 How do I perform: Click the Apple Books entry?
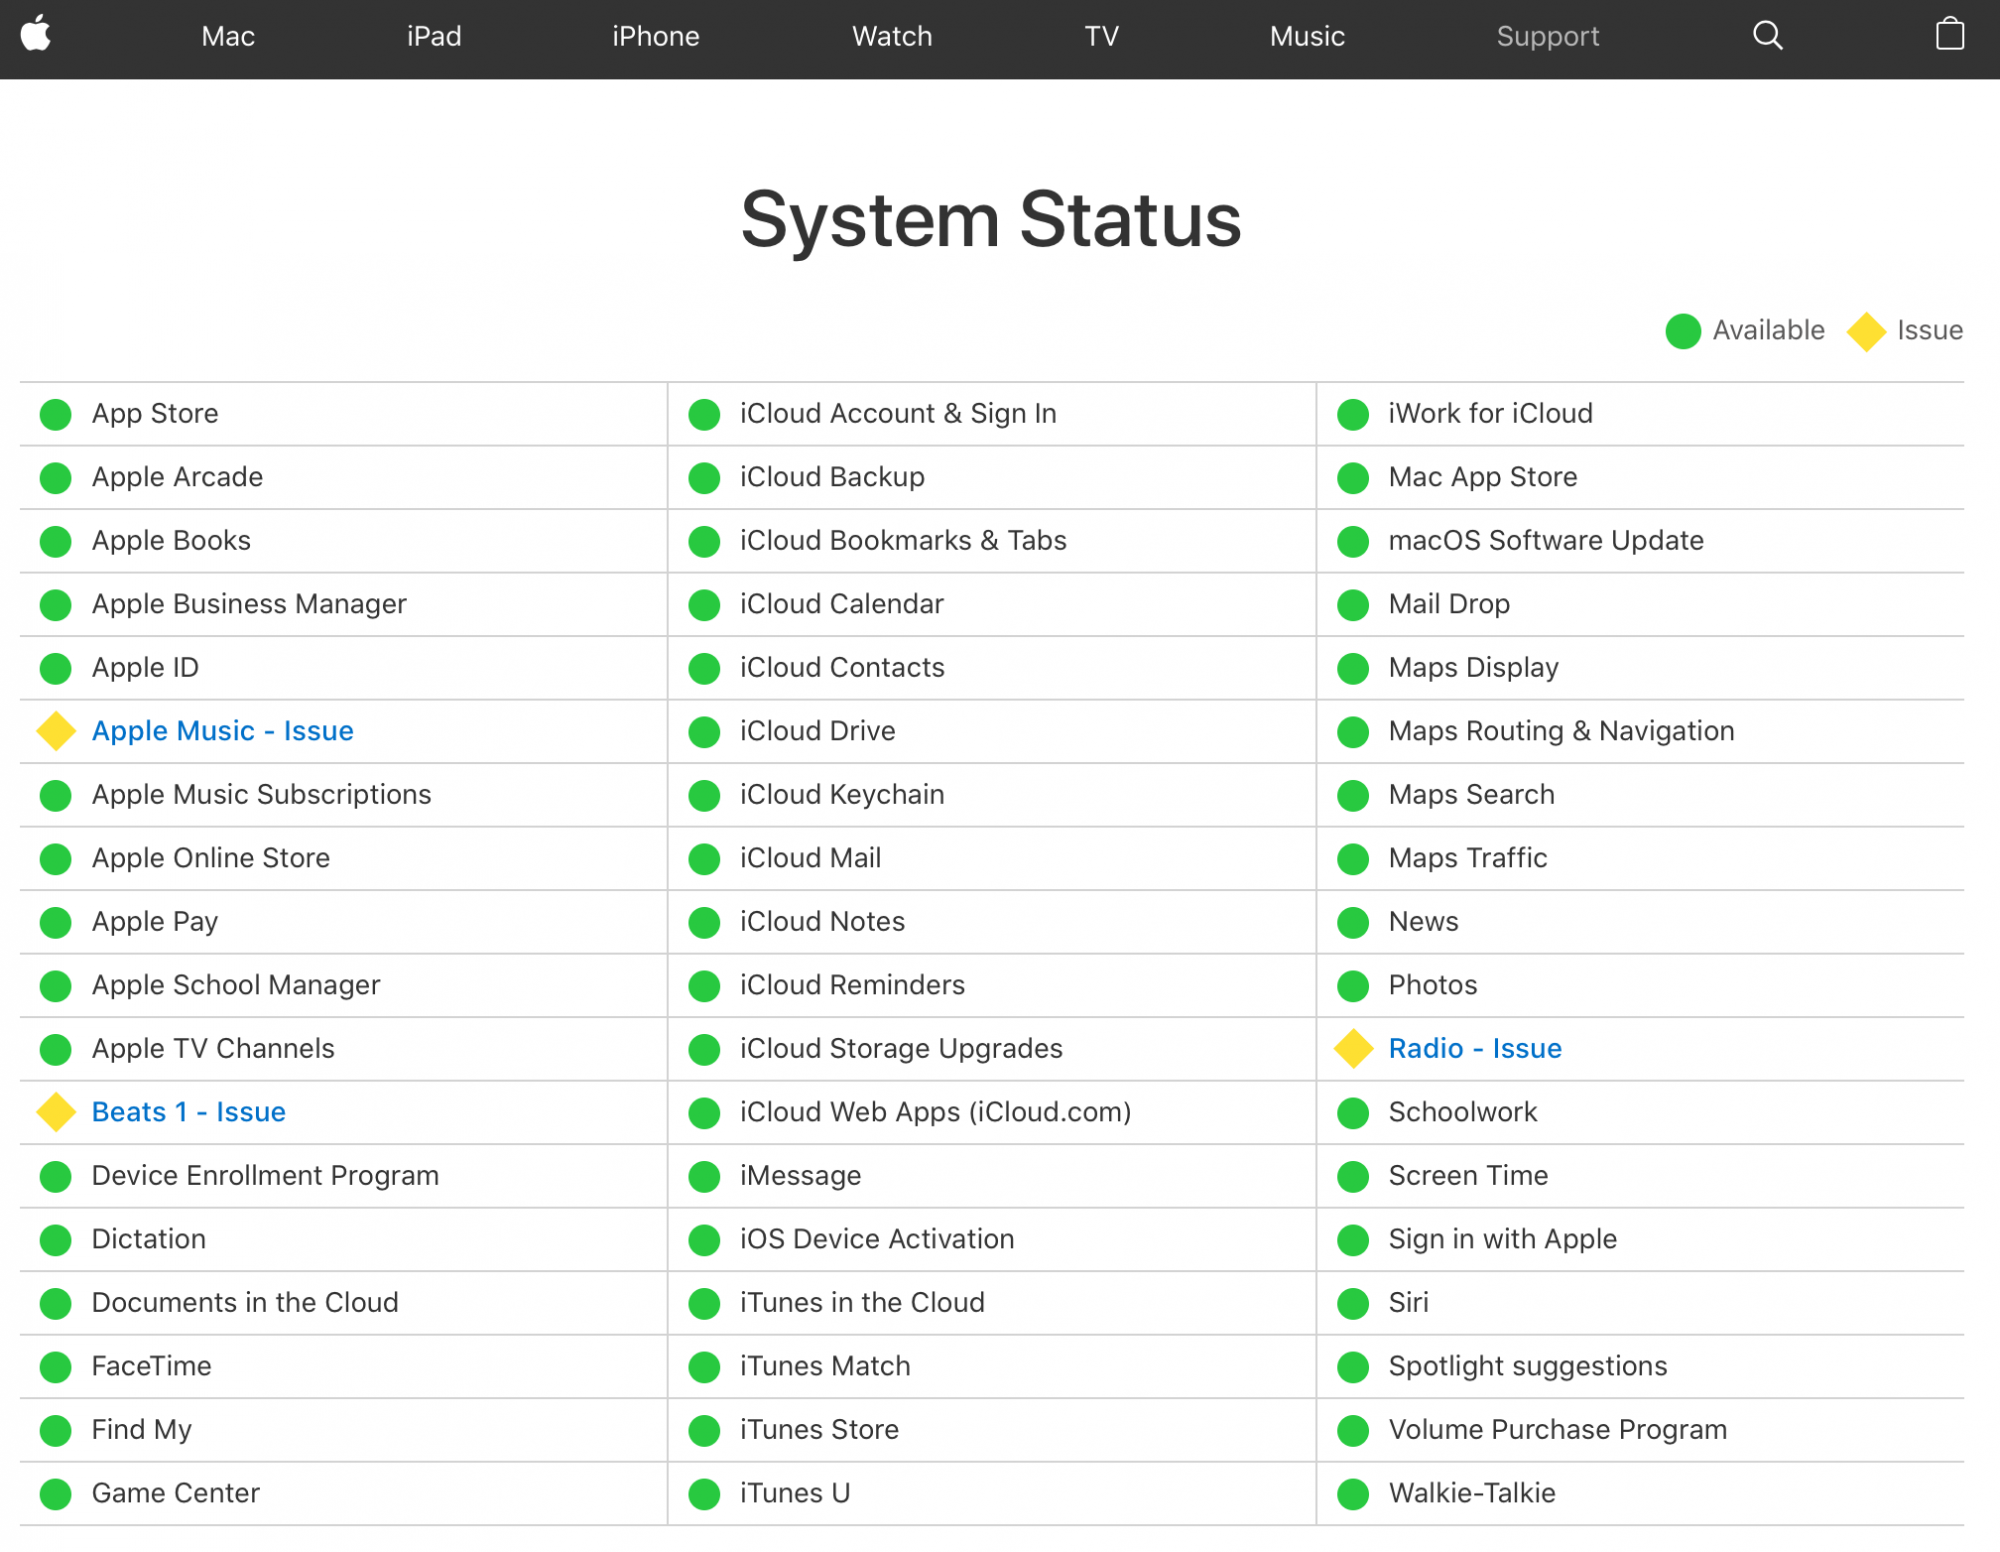tap(171, 541)
